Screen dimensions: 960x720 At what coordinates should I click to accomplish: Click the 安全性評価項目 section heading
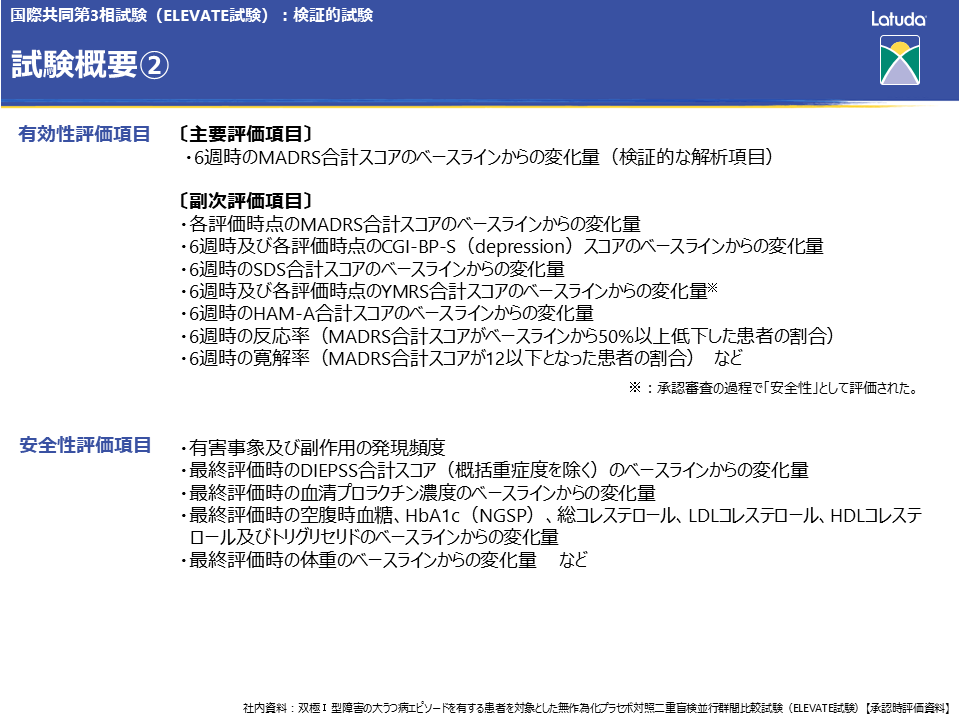click(x=85, y=445)
